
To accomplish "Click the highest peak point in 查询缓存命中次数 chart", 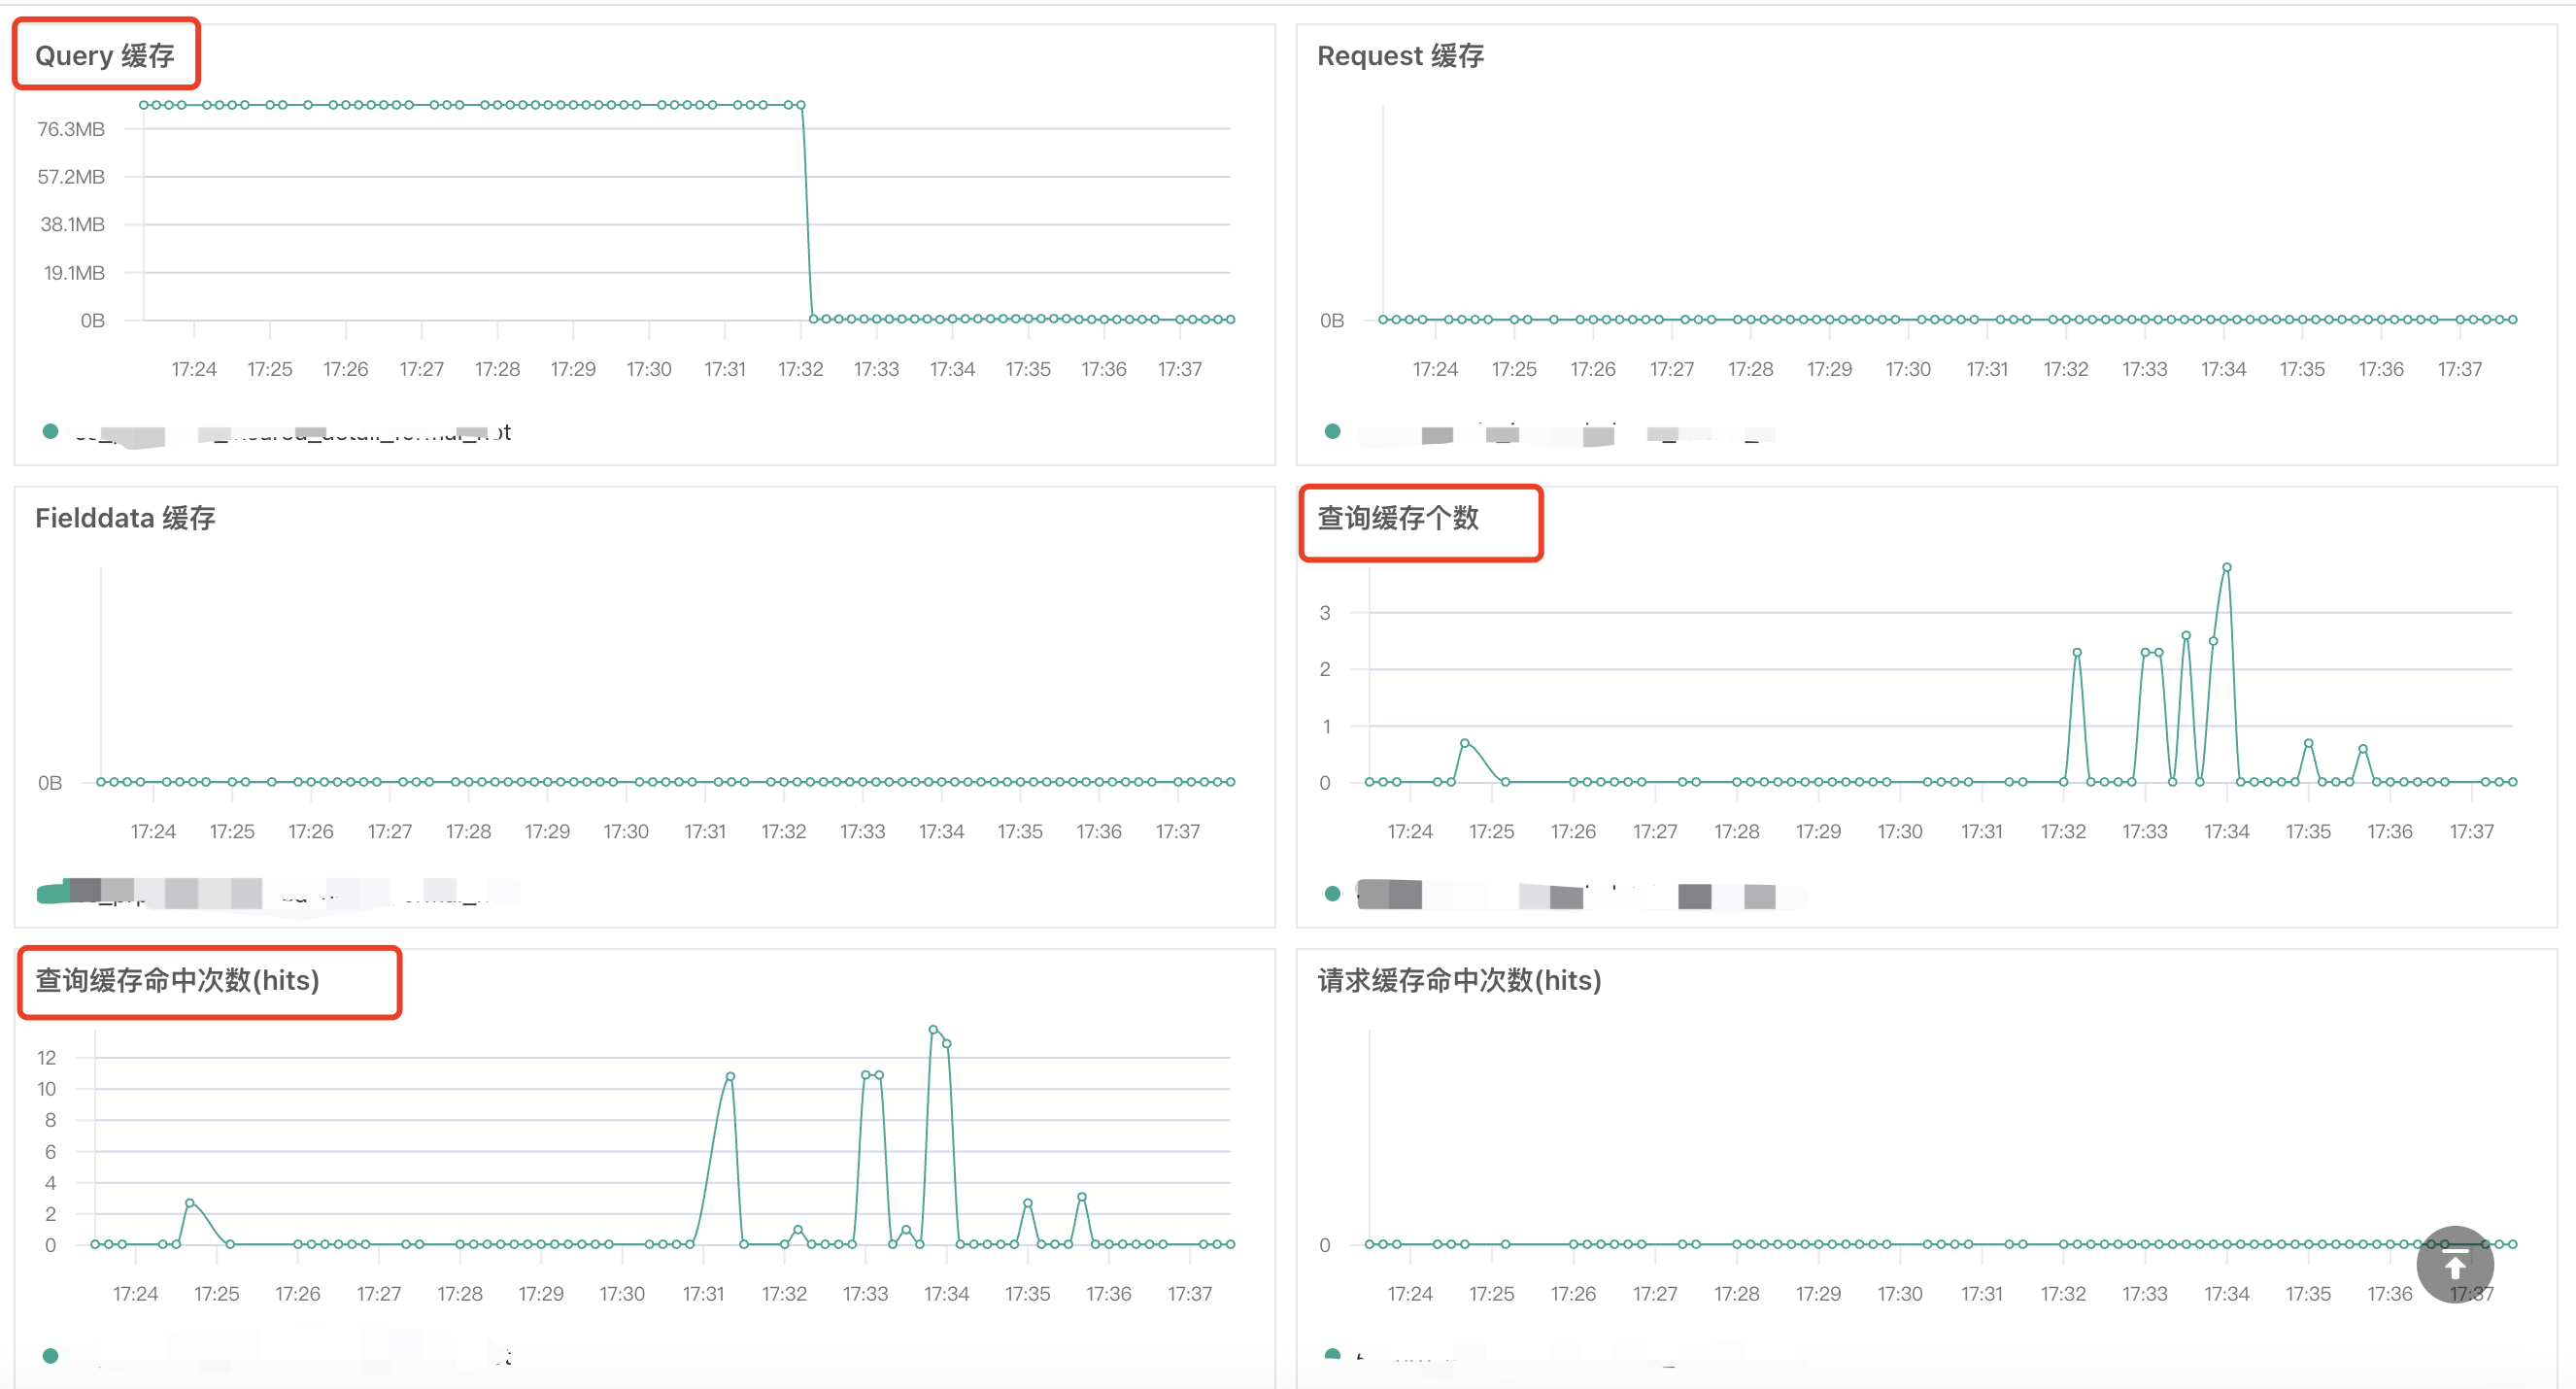I will (x=933, y=1029).
